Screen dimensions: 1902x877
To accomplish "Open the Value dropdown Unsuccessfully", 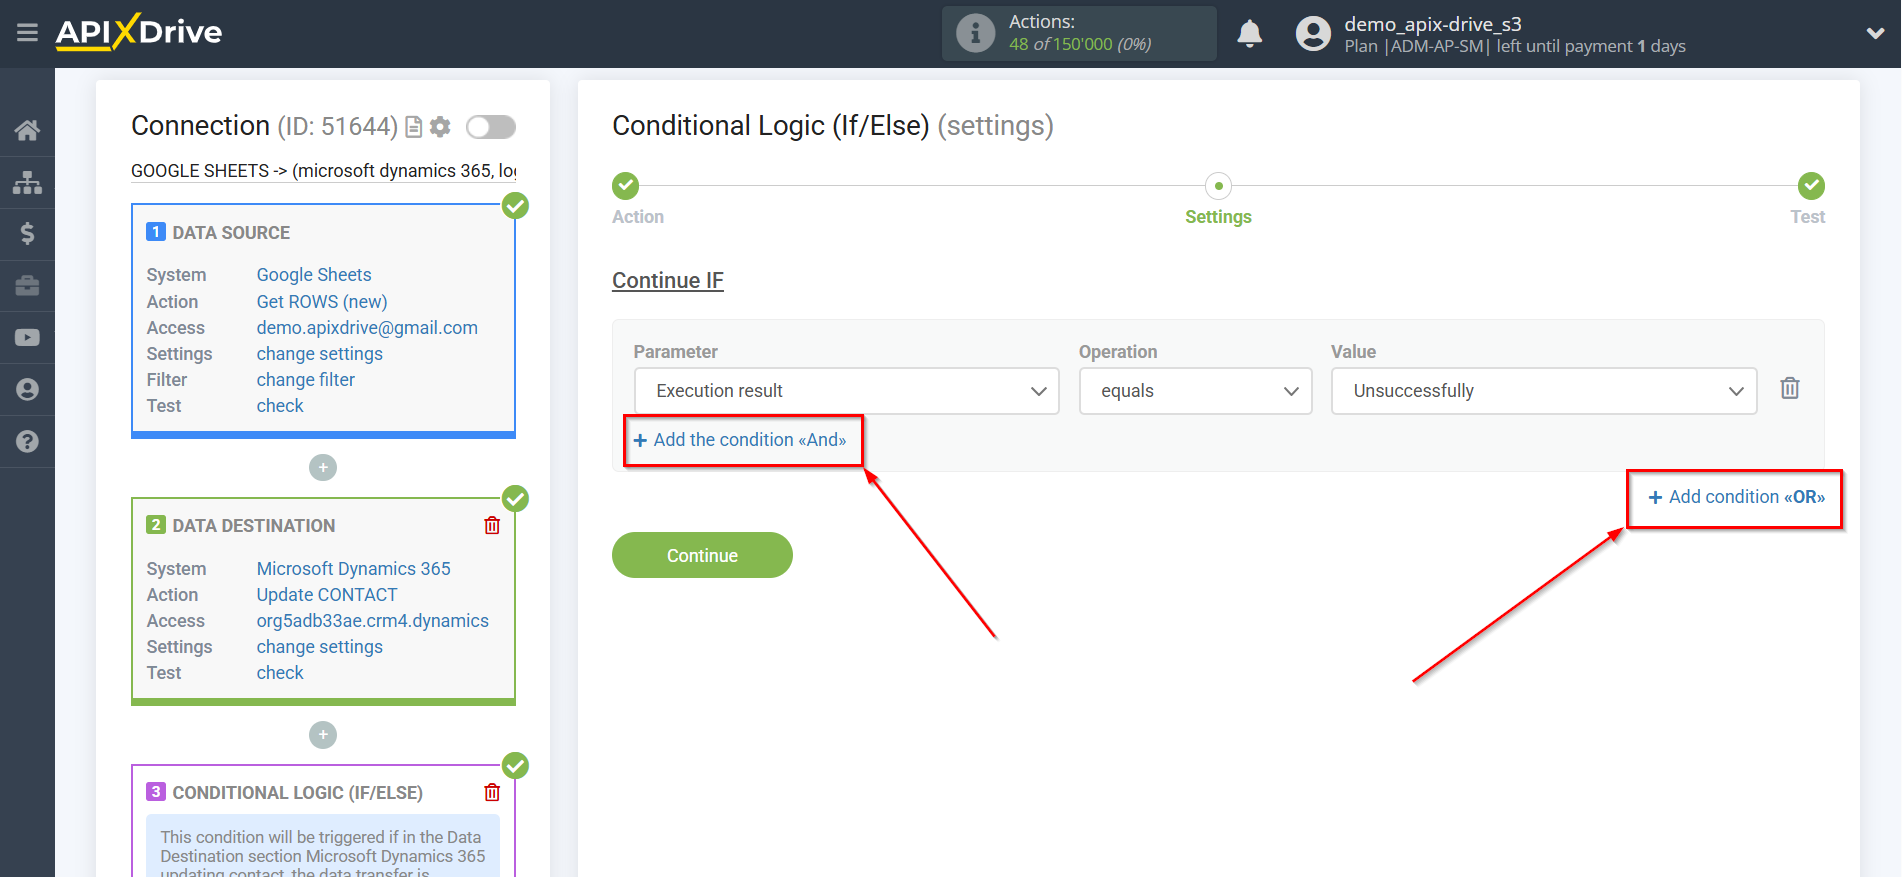I will pyautogui.click(x=1543, y=391).
